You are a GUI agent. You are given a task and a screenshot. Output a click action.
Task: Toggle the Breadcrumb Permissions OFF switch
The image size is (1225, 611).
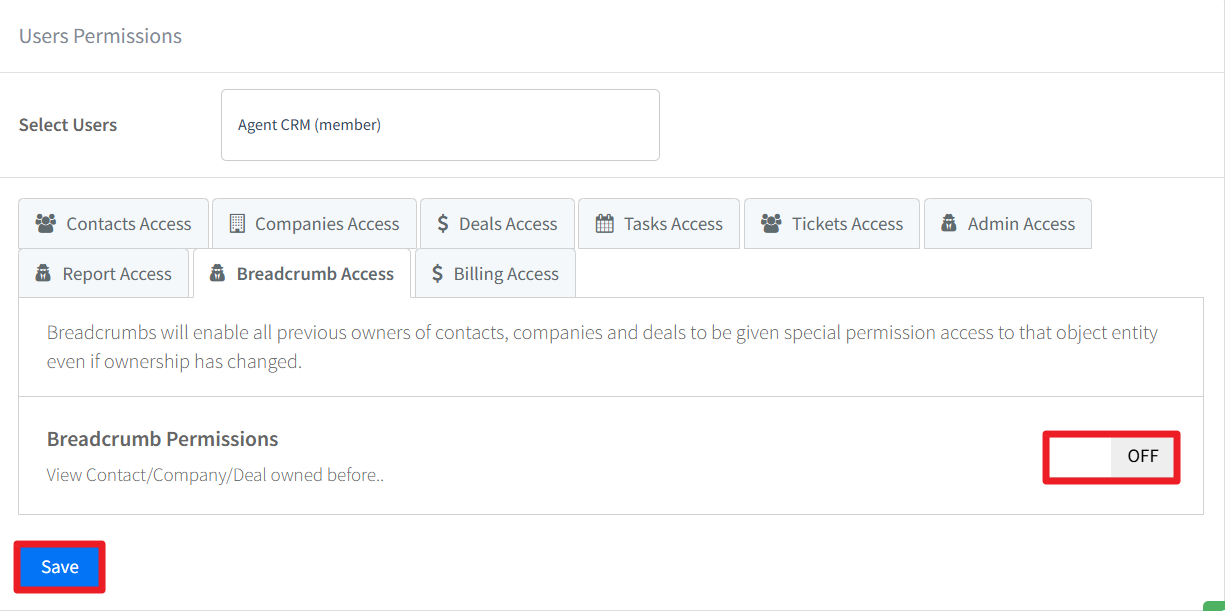1111,457
